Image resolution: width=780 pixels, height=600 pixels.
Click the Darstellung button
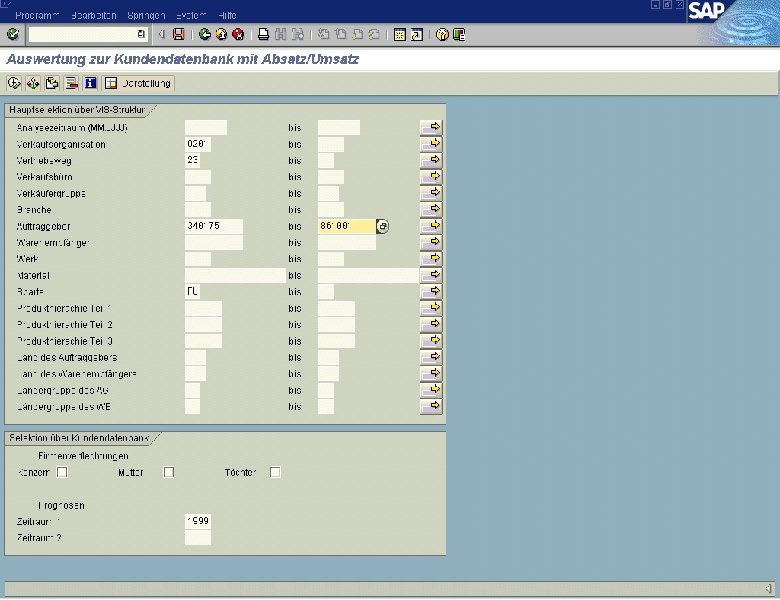pos(138,83)
